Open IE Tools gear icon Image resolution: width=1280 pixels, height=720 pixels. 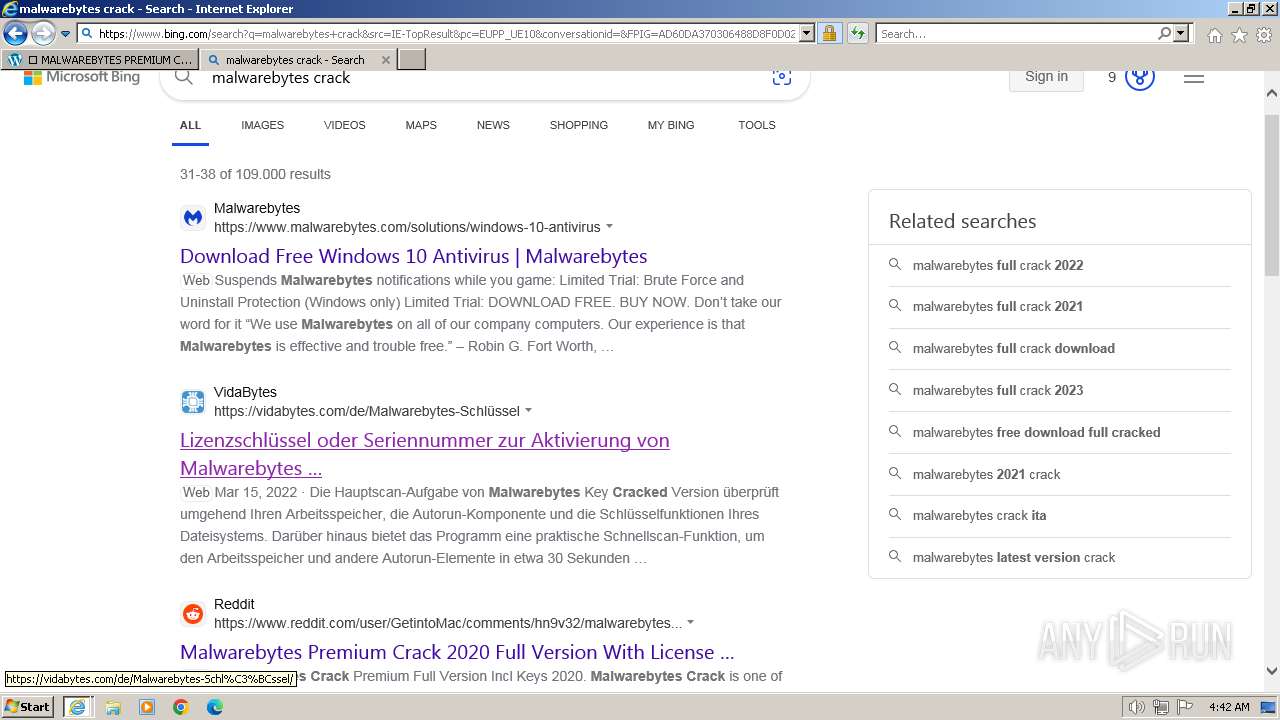click(1264, 35)
